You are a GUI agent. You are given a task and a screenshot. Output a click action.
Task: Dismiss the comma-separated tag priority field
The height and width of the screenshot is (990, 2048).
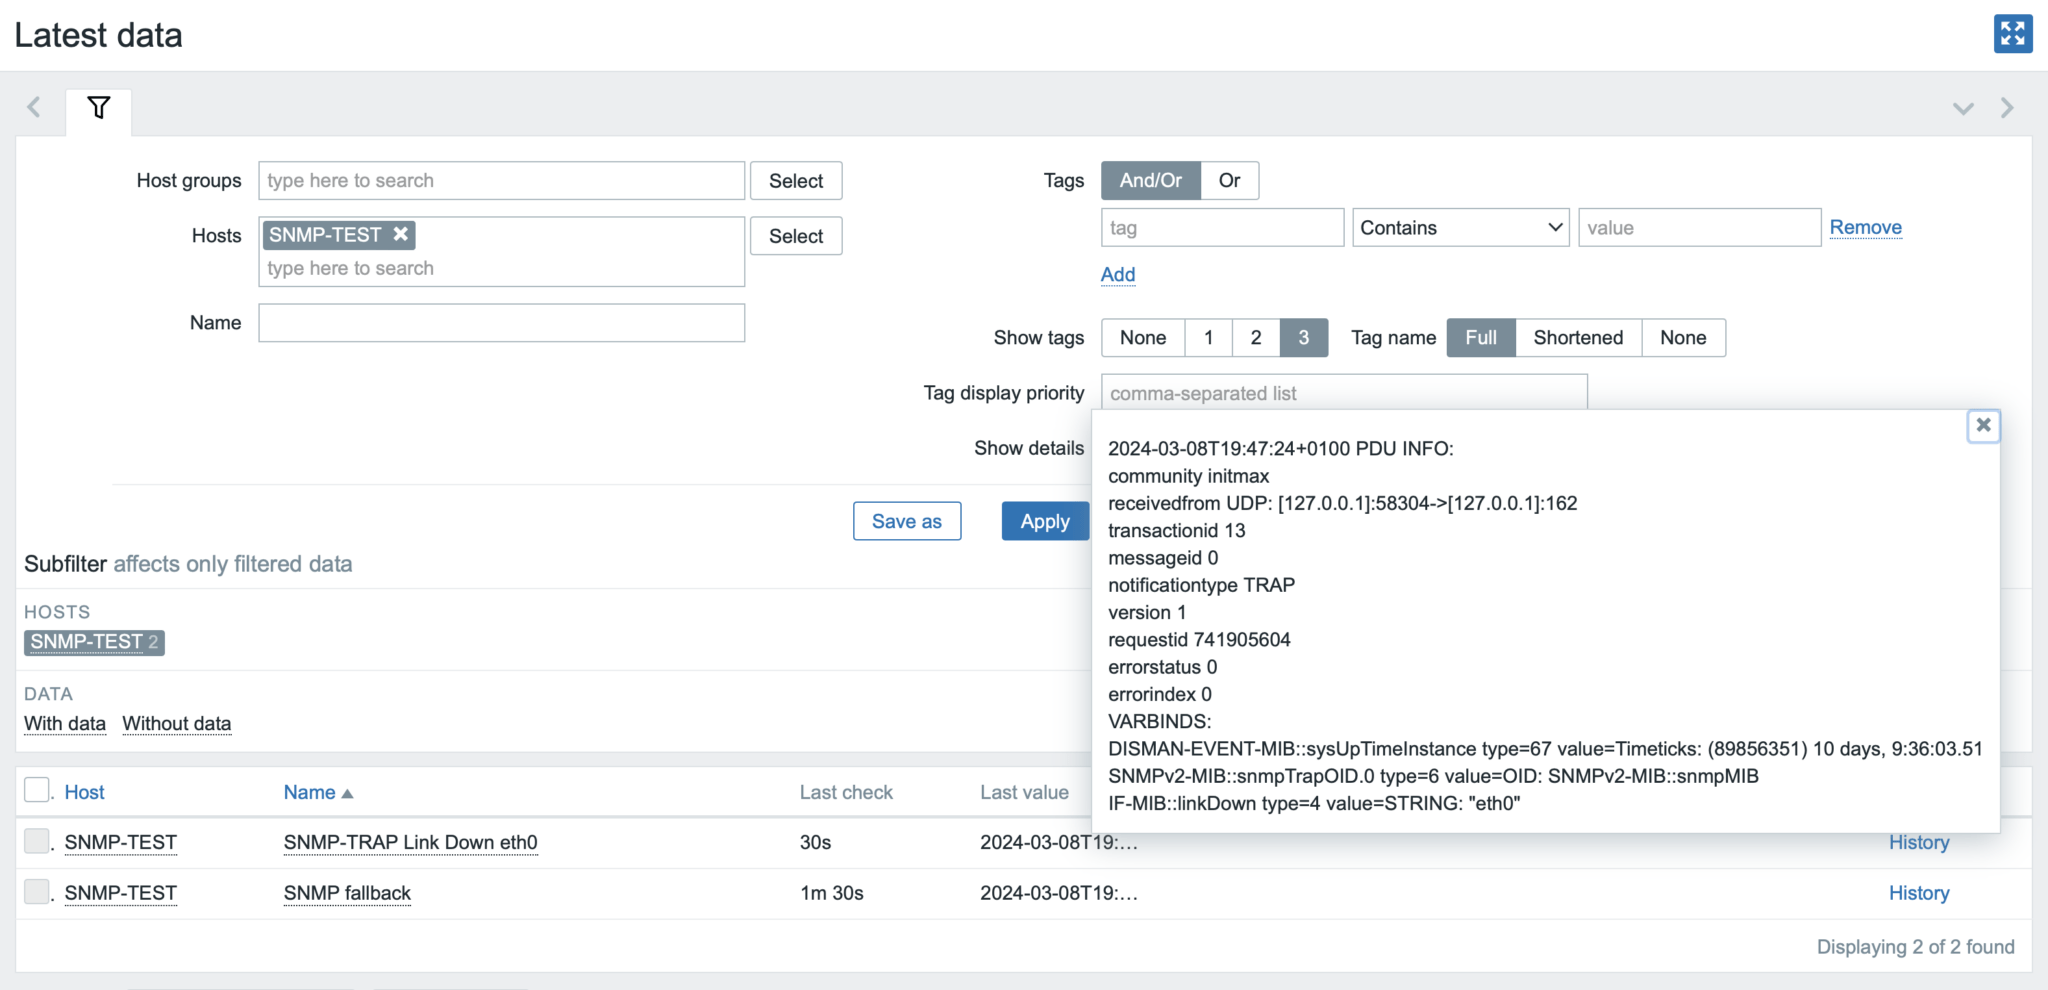(1340, 392)
